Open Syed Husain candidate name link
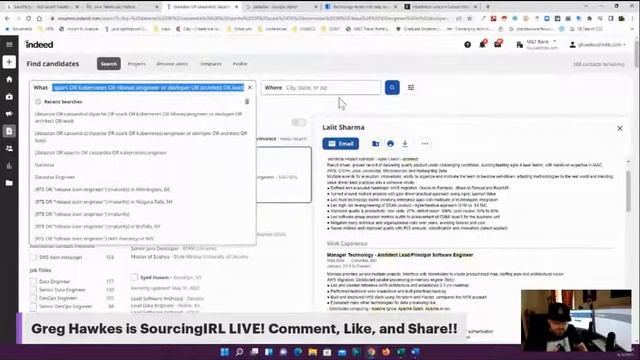Viewport: 640px width, 360px height. pos(154,278)
